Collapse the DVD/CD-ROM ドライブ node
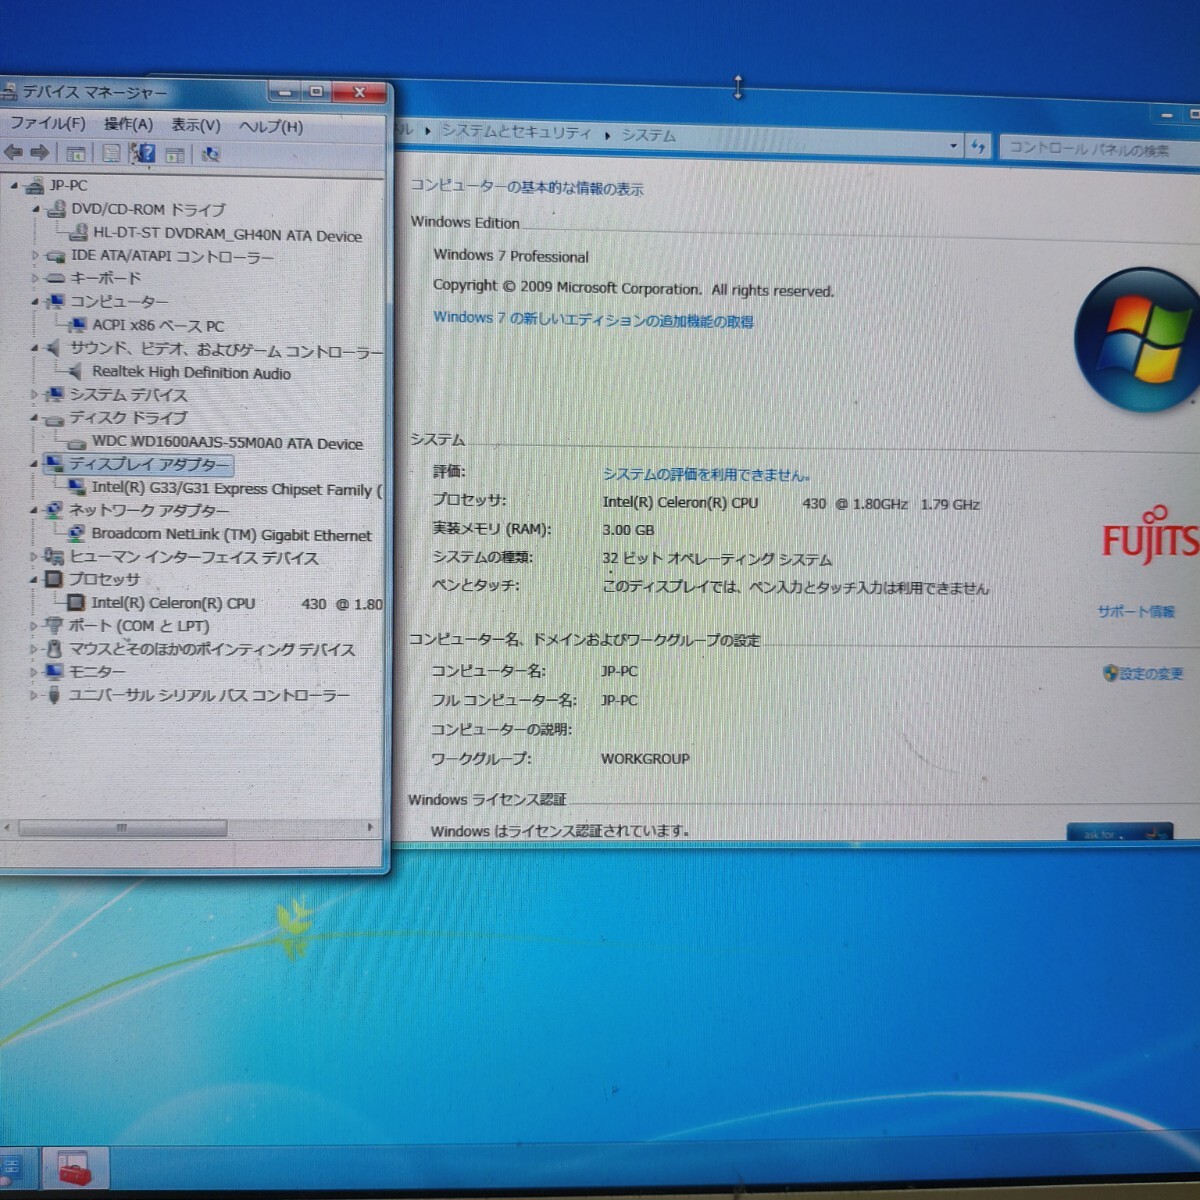The image size is (1200, 1200). tap(36, 210)
